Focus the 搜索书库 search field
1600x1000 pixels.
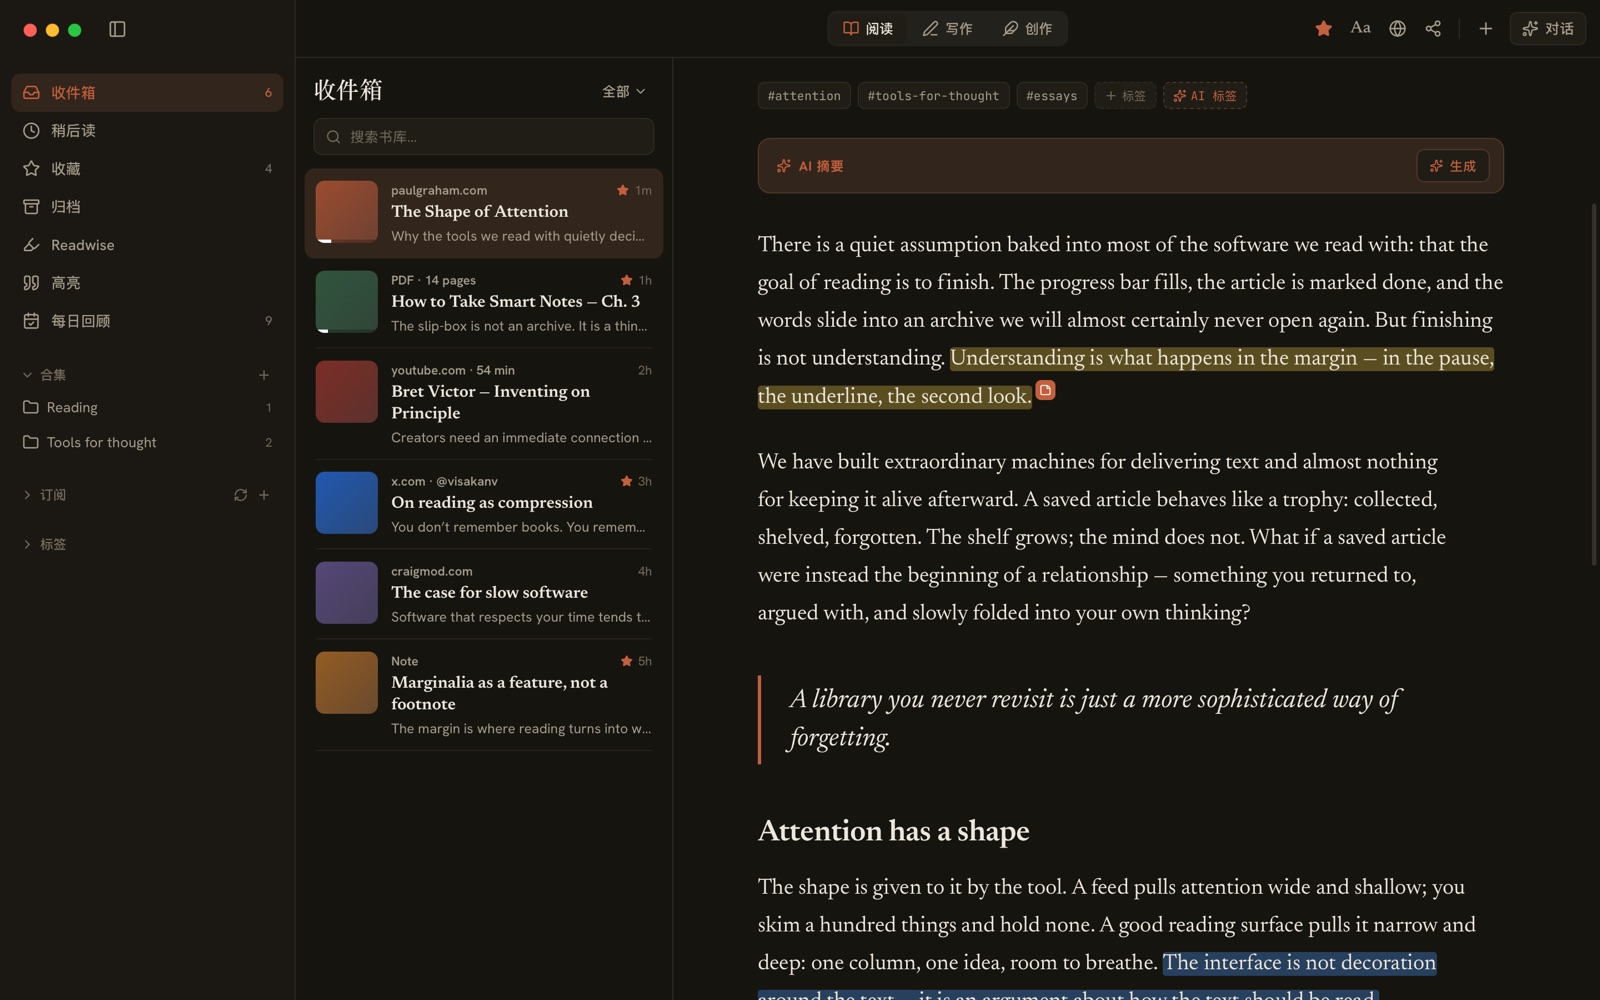click(484, 137)
